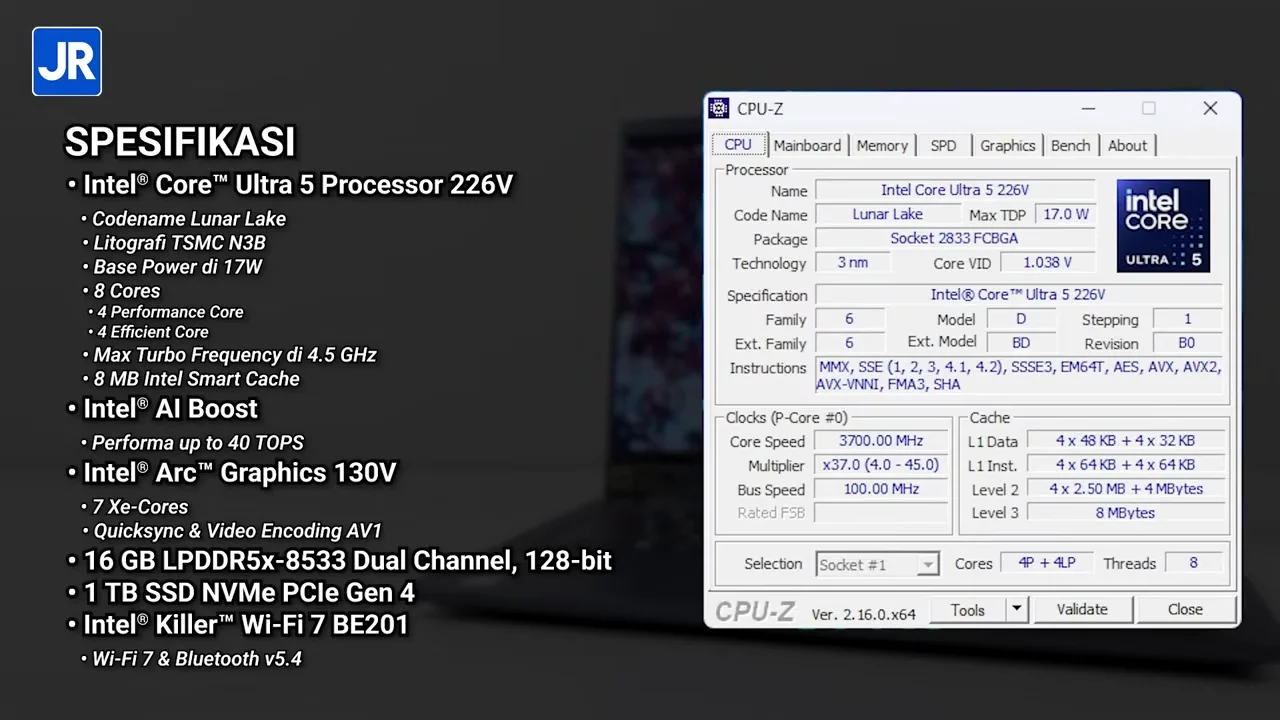
Task: Click the Instructions text box
Action: [x=1018, y=376]
